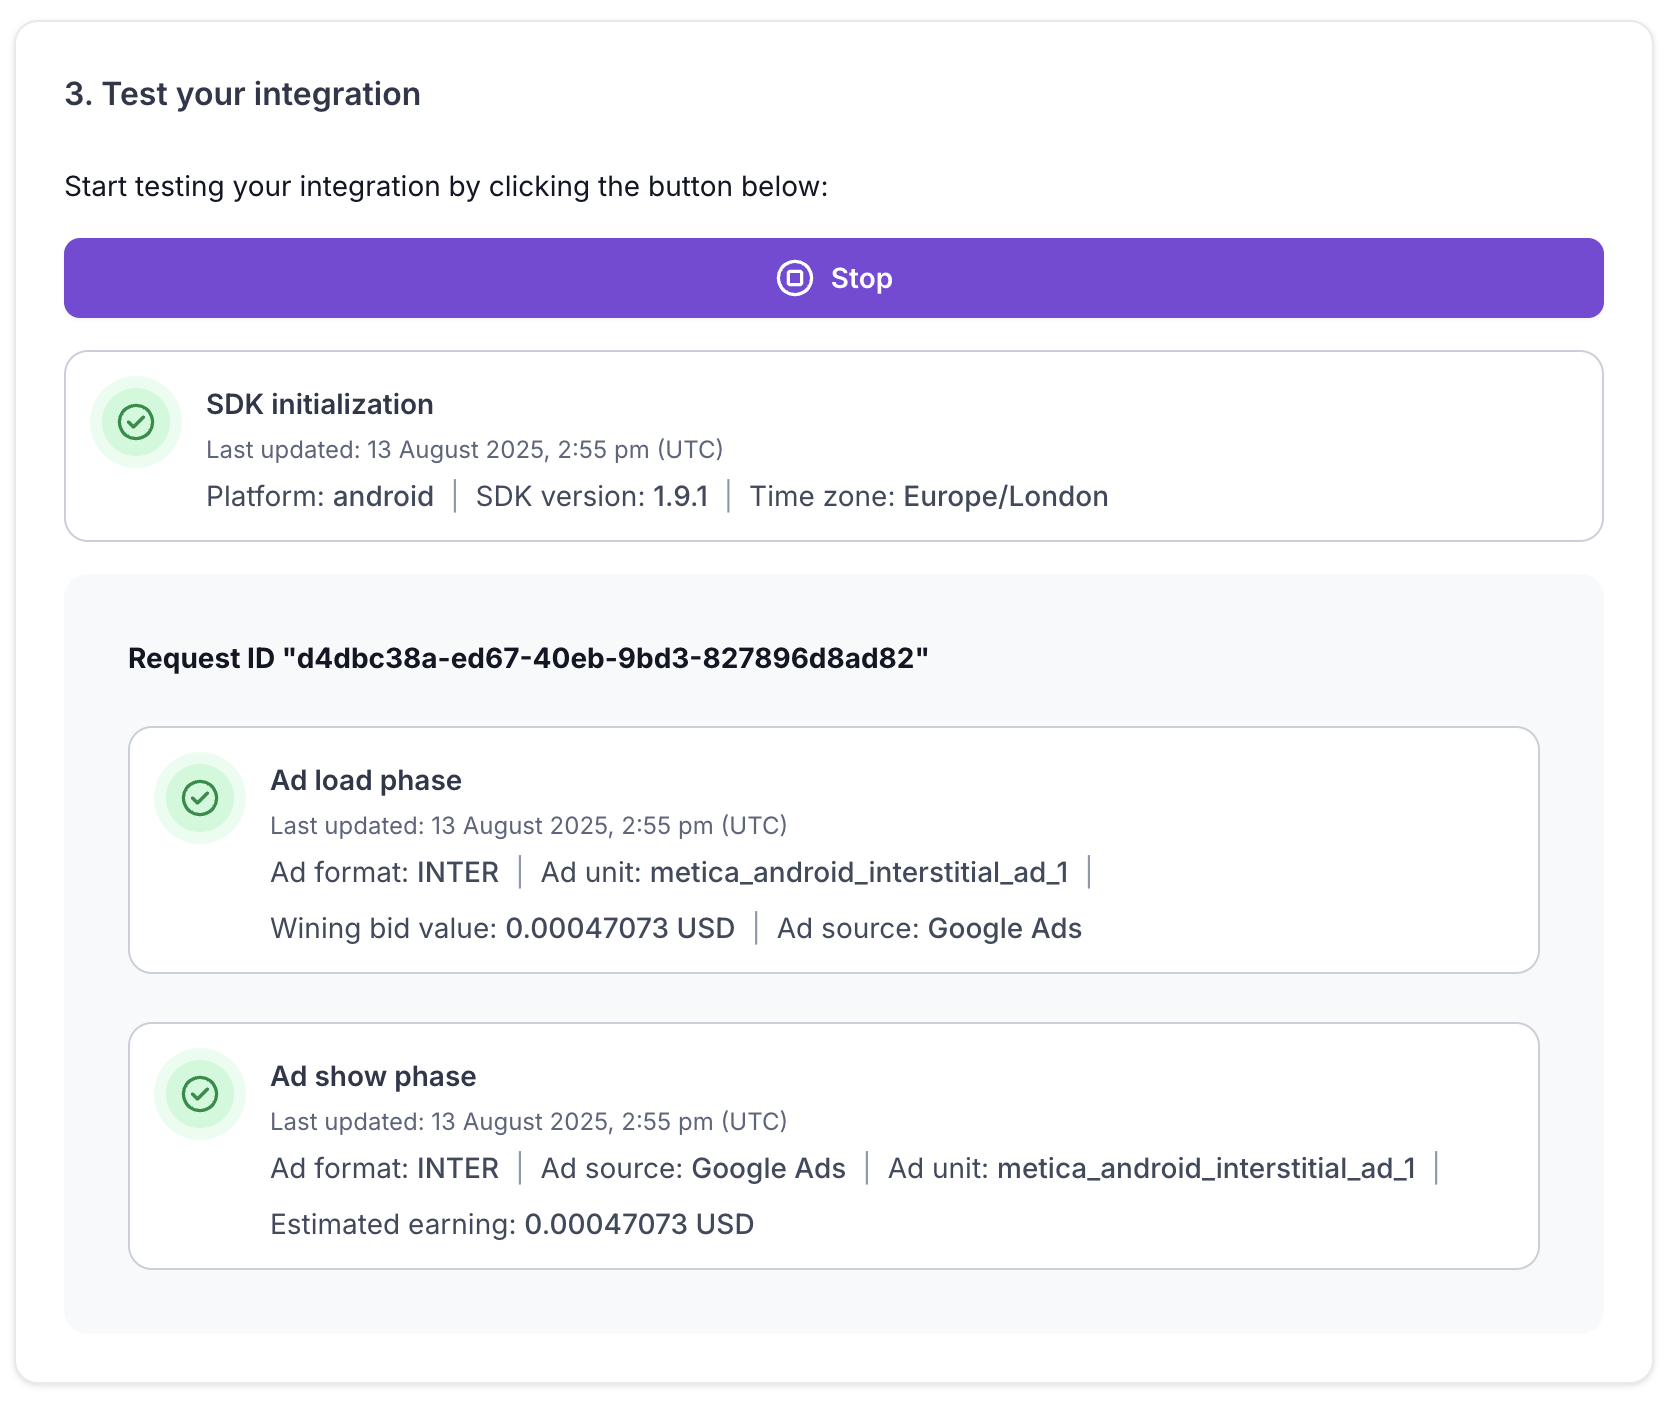Click the Ad load phase heading
The height and width of the screenshot is (1410, 1678).
[x=366, y=780]
